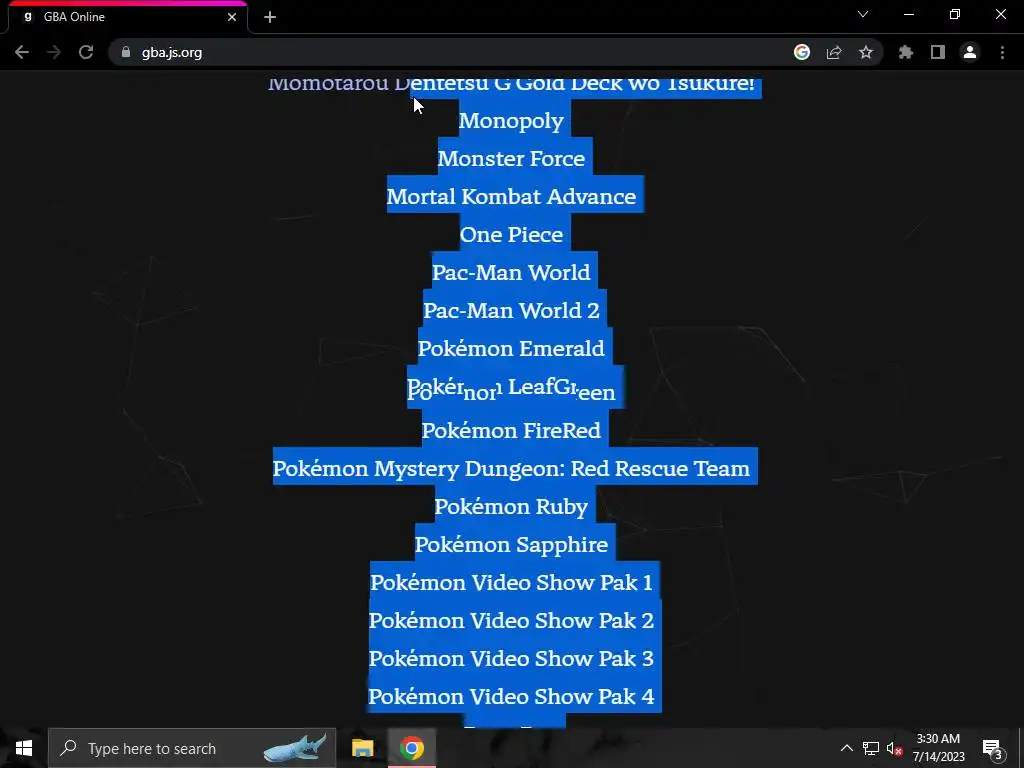Launch Pac-Man World 2
This screenshot has height=768, width=1024.
[x=511, y=310]
